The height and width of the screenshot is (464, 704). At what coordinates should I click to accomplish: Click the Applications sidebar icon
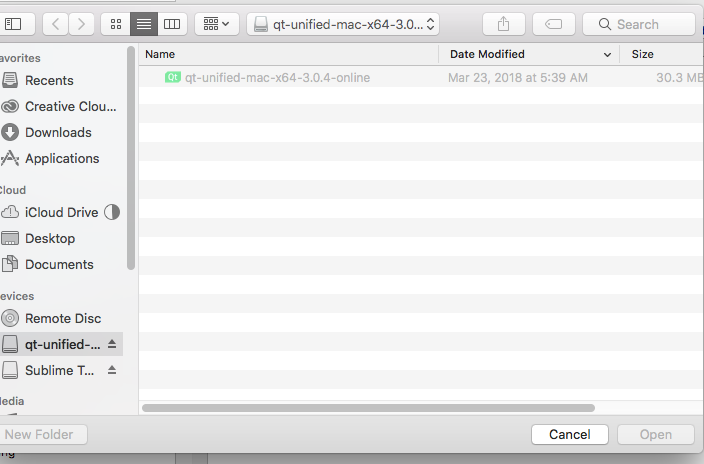click(10, 158)
